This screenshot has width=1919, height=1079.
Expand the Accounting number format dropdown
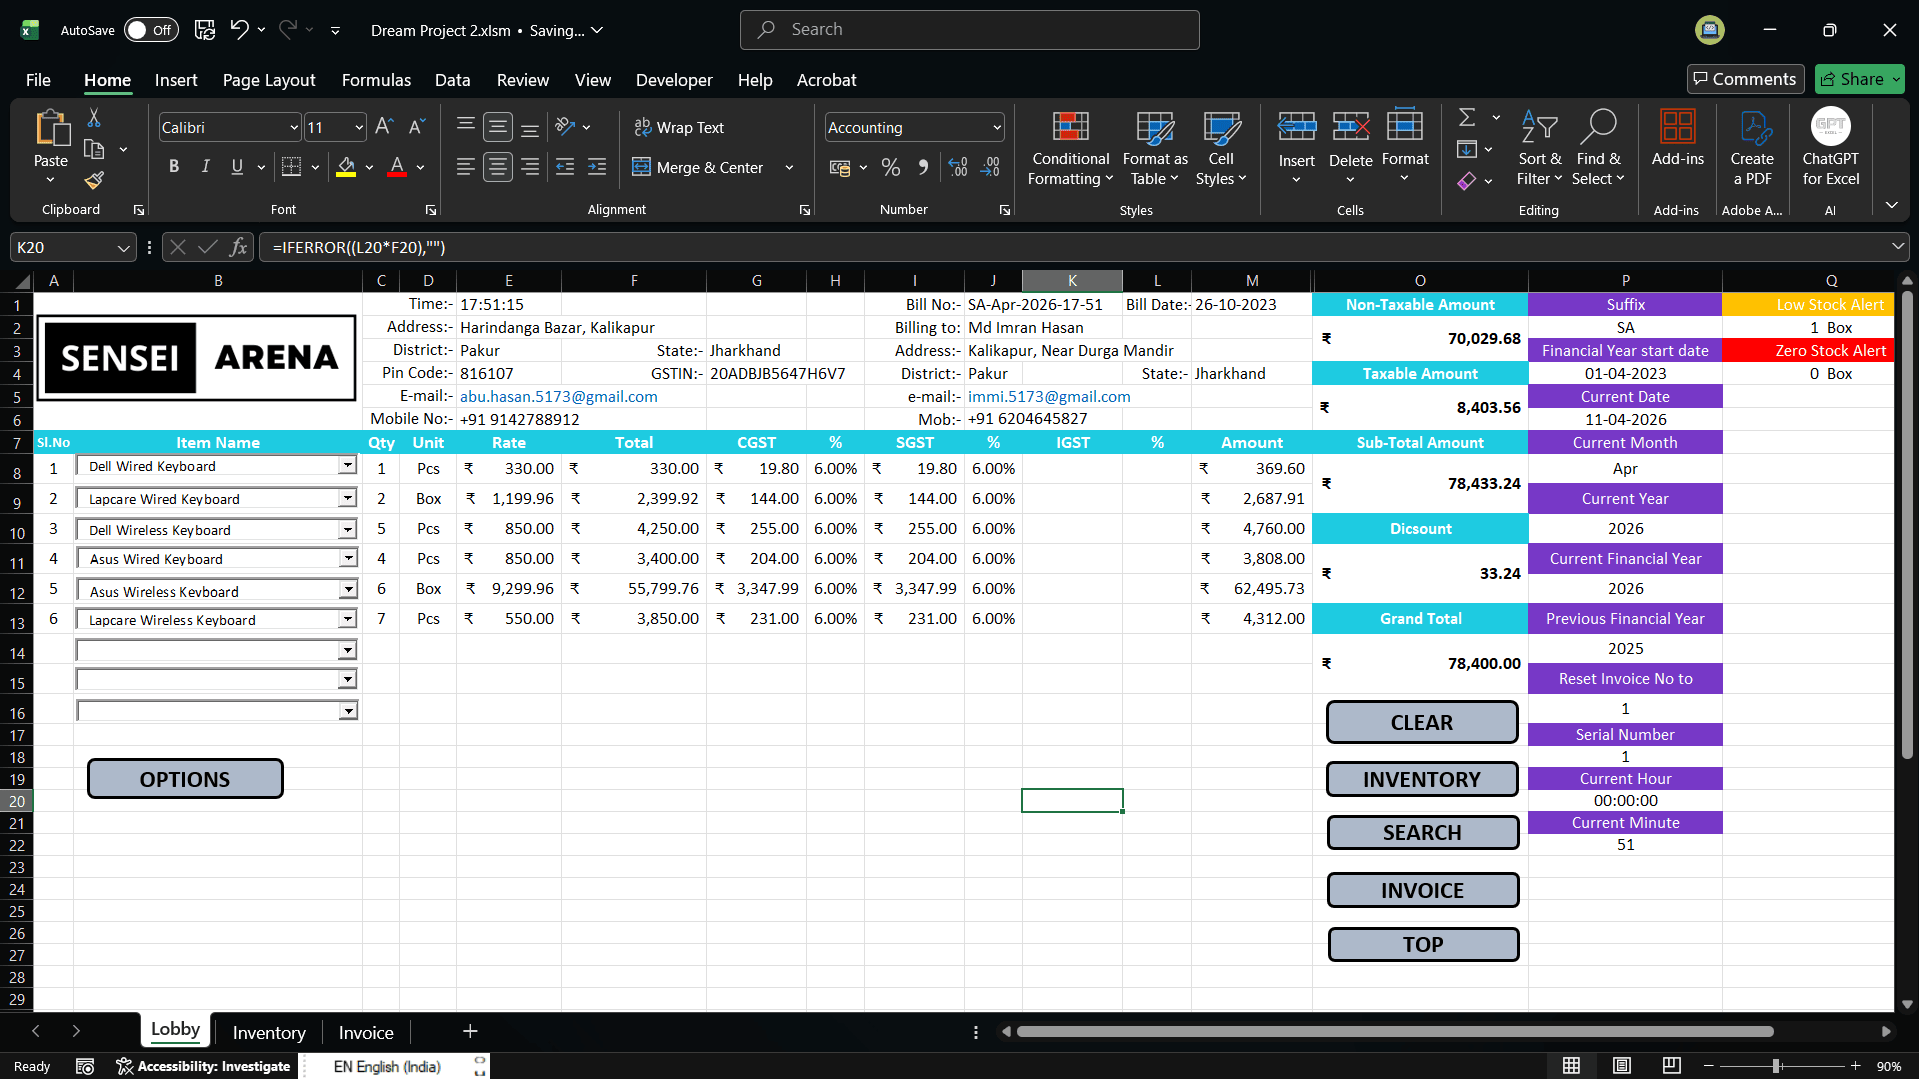pos(997,127)
